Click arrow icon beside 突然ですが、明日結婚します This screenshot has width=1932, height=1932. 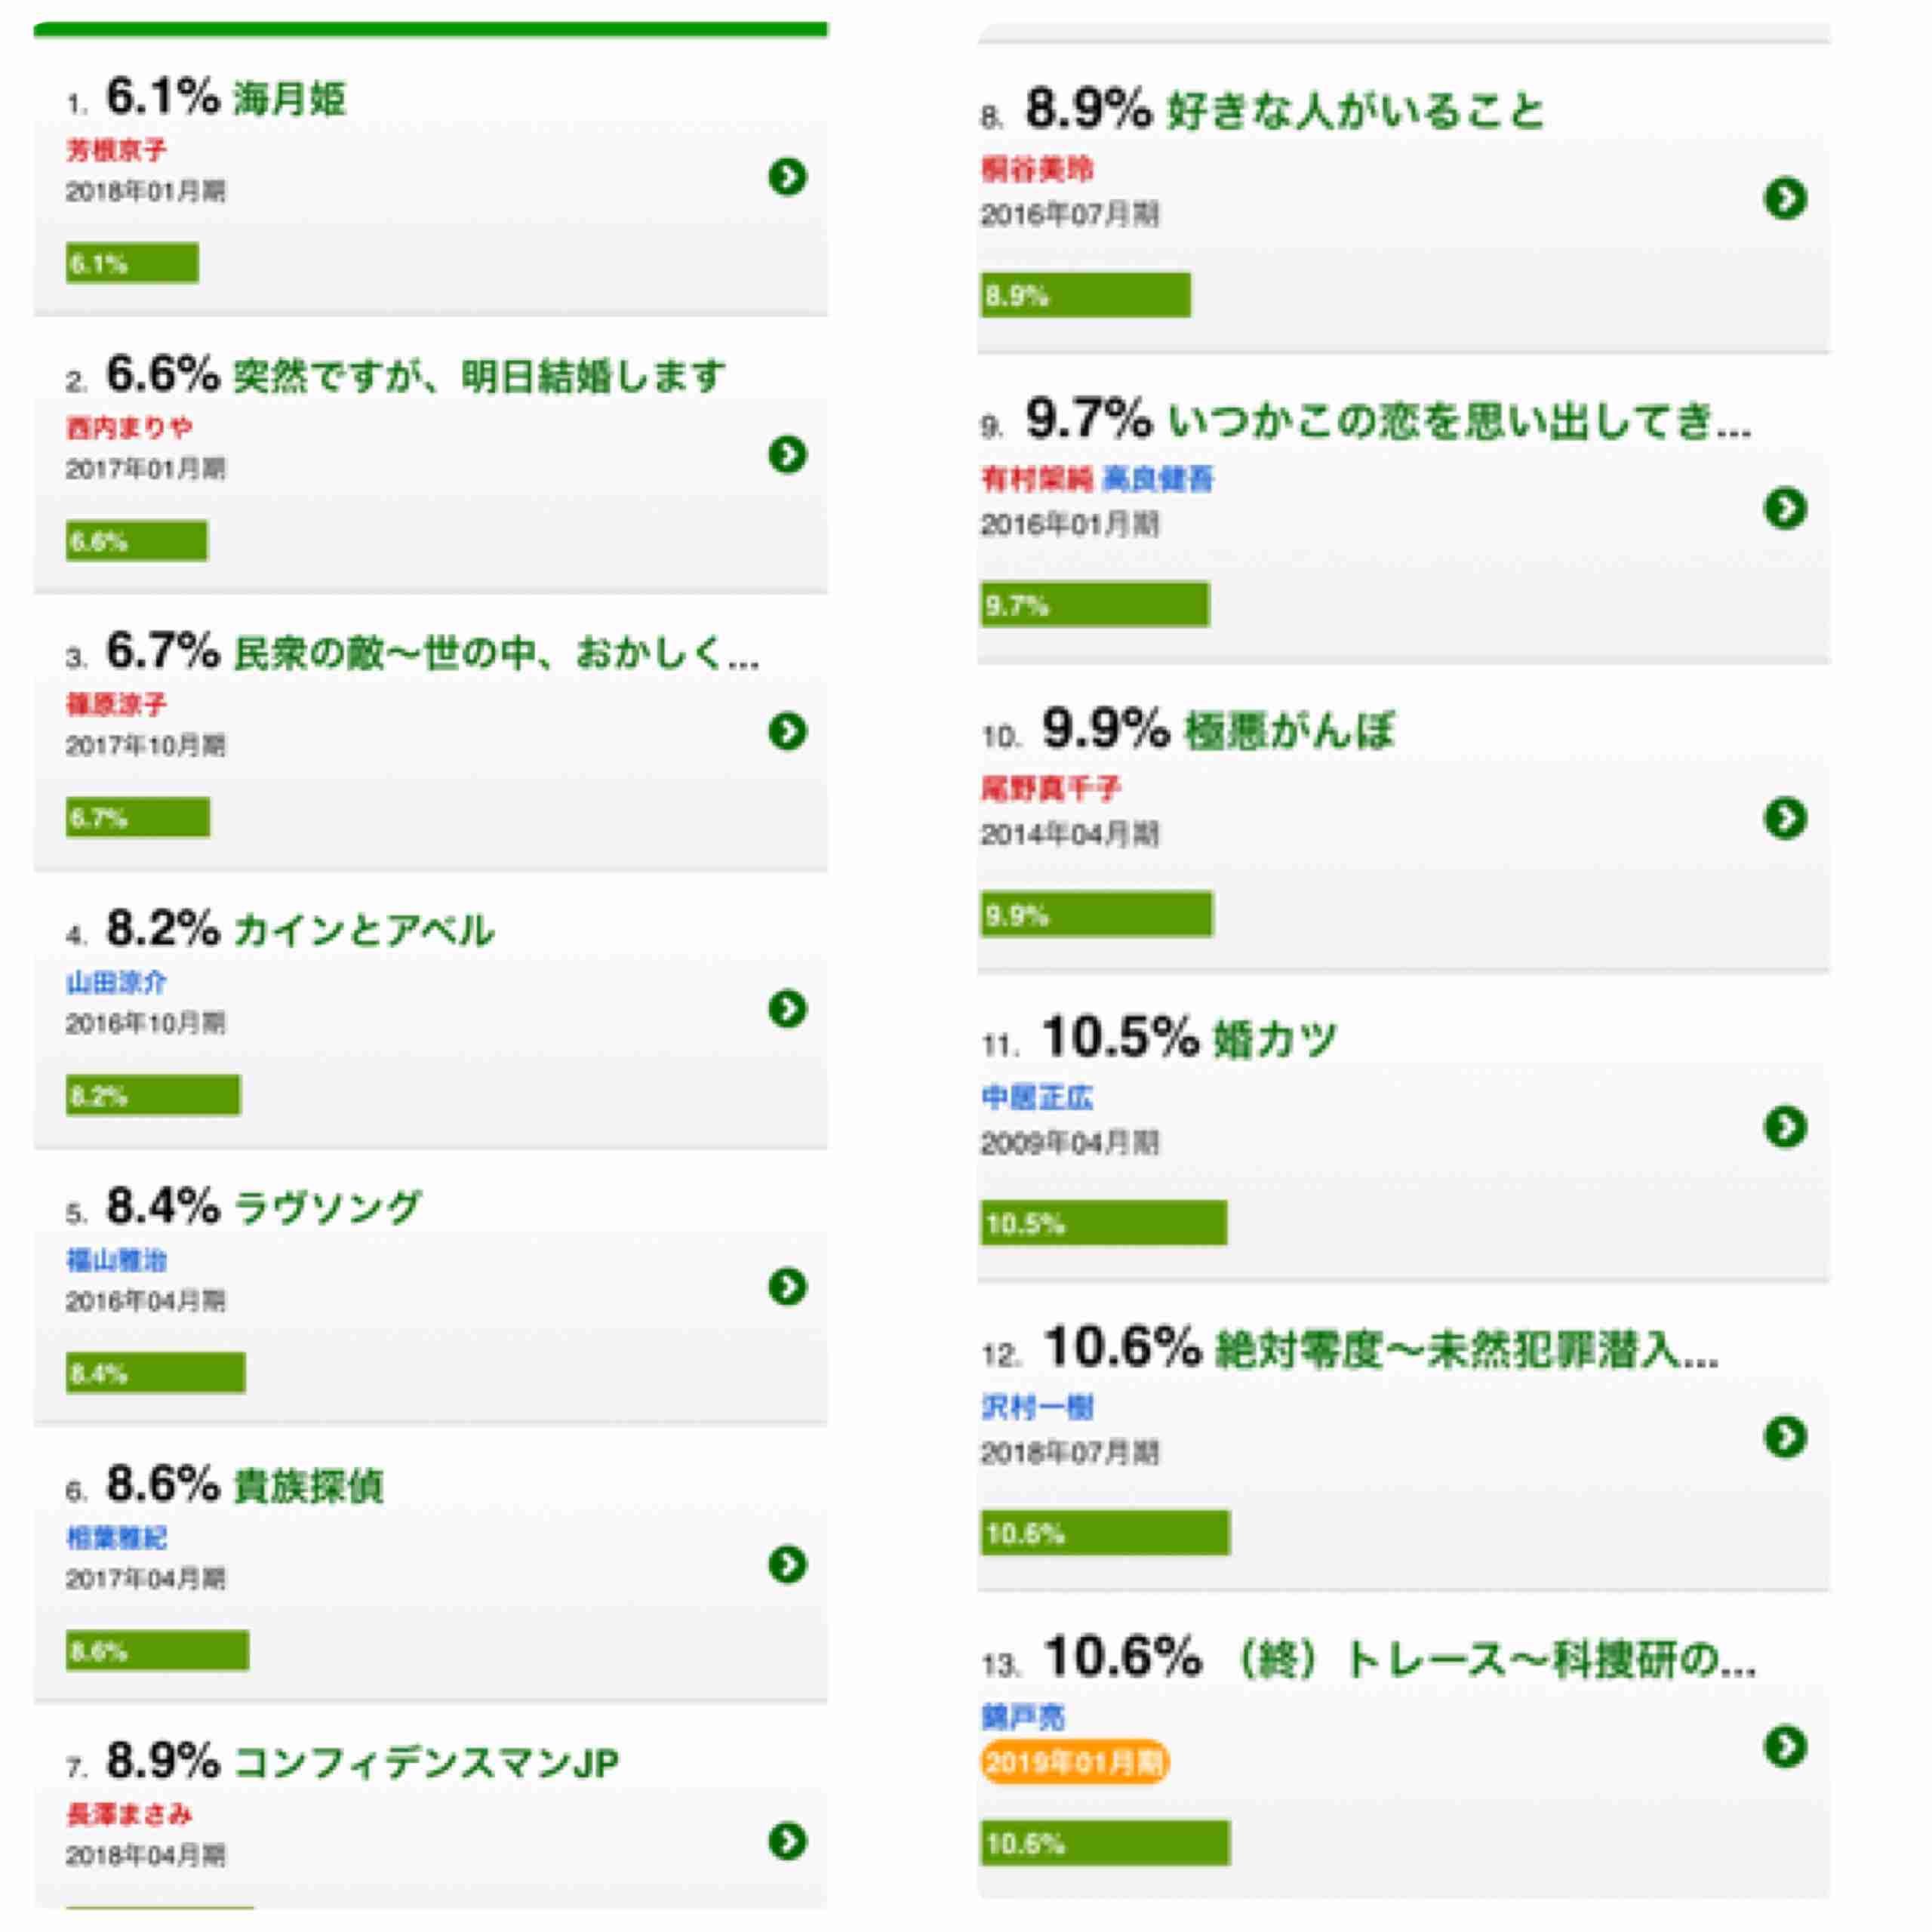pos(787,454)
